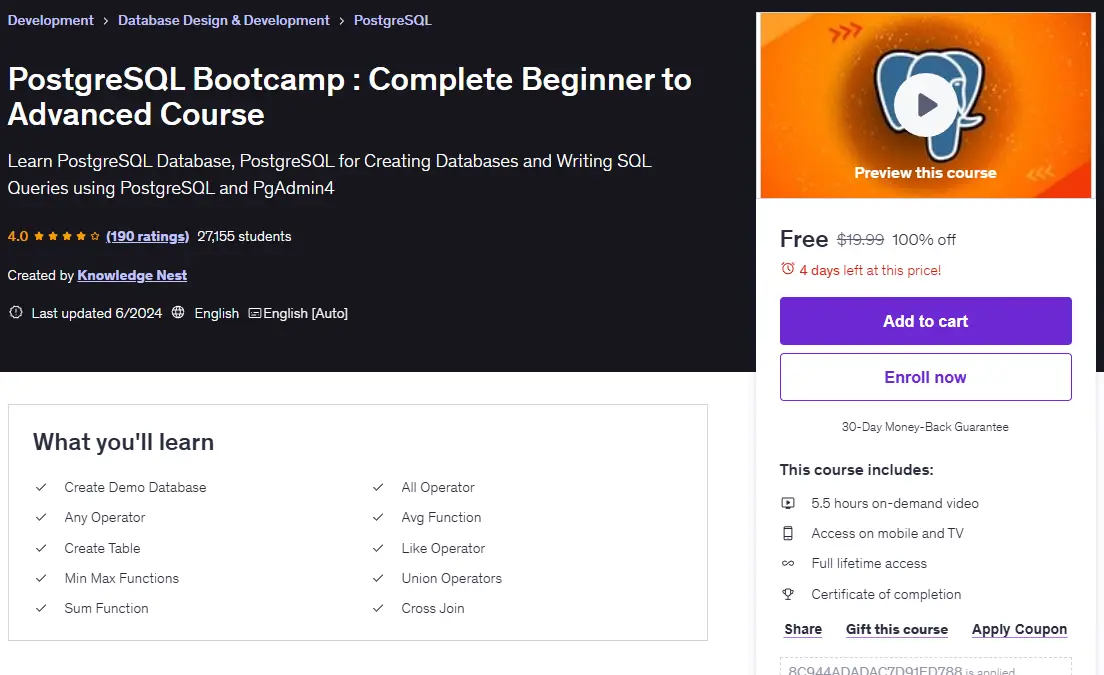
Task: Click the star rating icons
Action: point(67,236)
